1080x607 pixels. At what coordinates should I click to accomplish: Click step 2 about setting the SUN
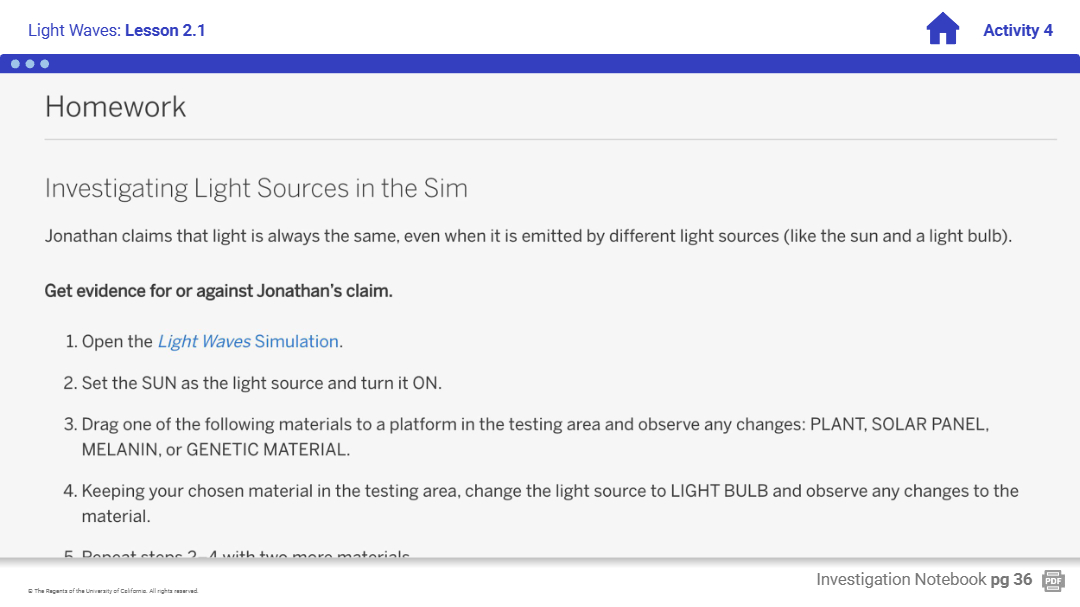pyautogui.click(x=260, y=383)
